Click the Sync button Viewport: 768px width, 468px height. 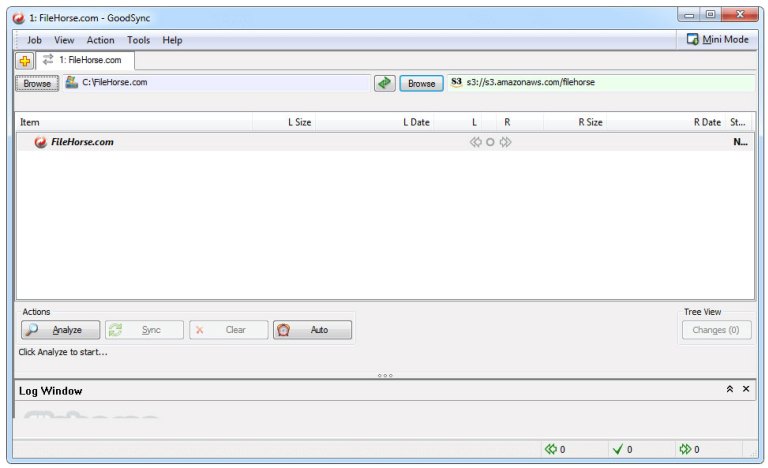point(144,330)
